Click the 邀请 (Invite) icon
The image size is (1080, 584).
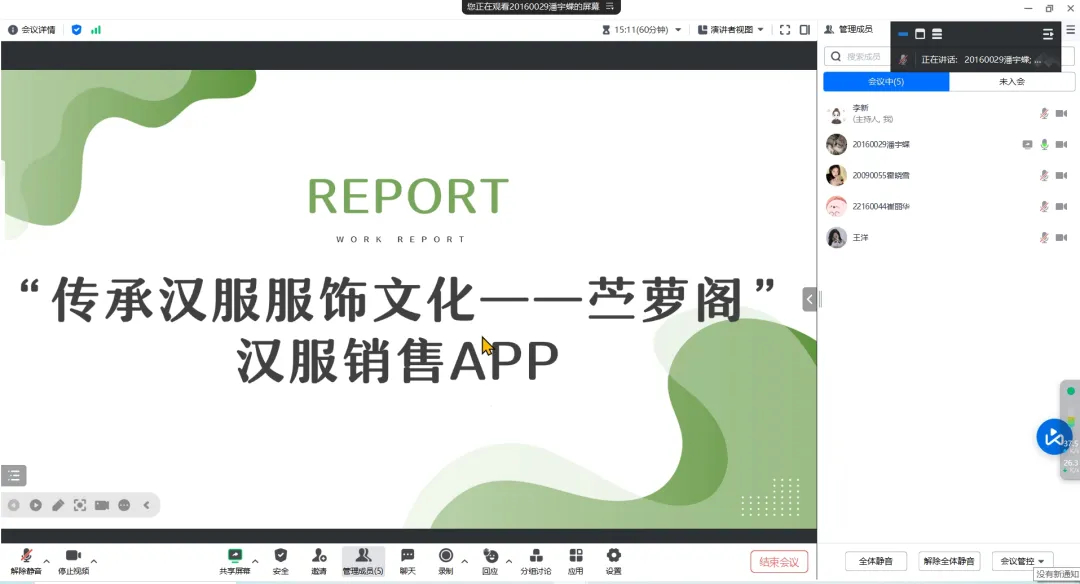pyautogui.click(x=318, y=557)
